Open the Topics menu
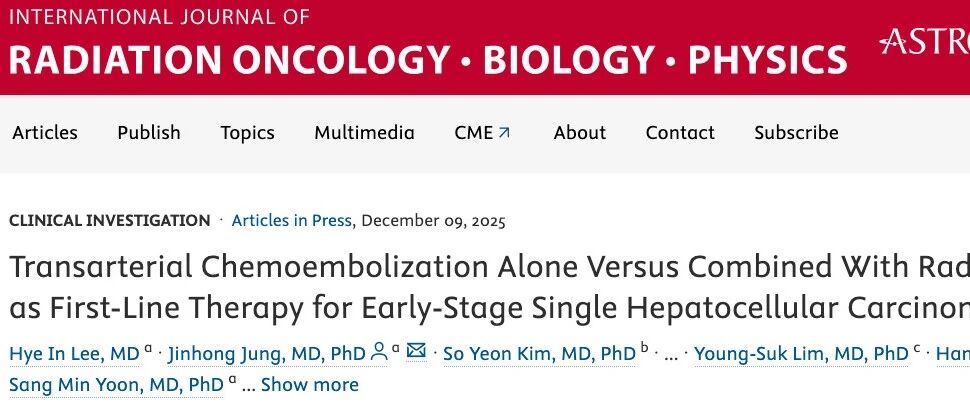This screenshot has height=412, width=970. coord(247,132)
